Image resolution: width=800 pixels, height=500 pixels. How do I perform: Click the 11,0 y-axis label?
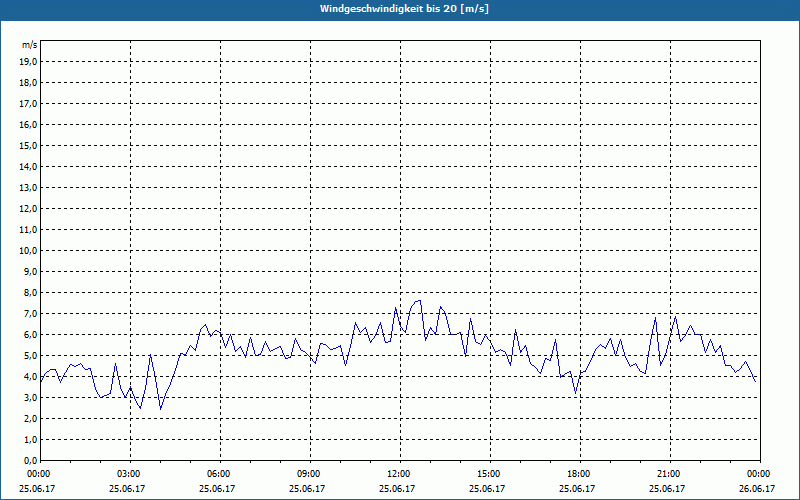coord(29,230)
